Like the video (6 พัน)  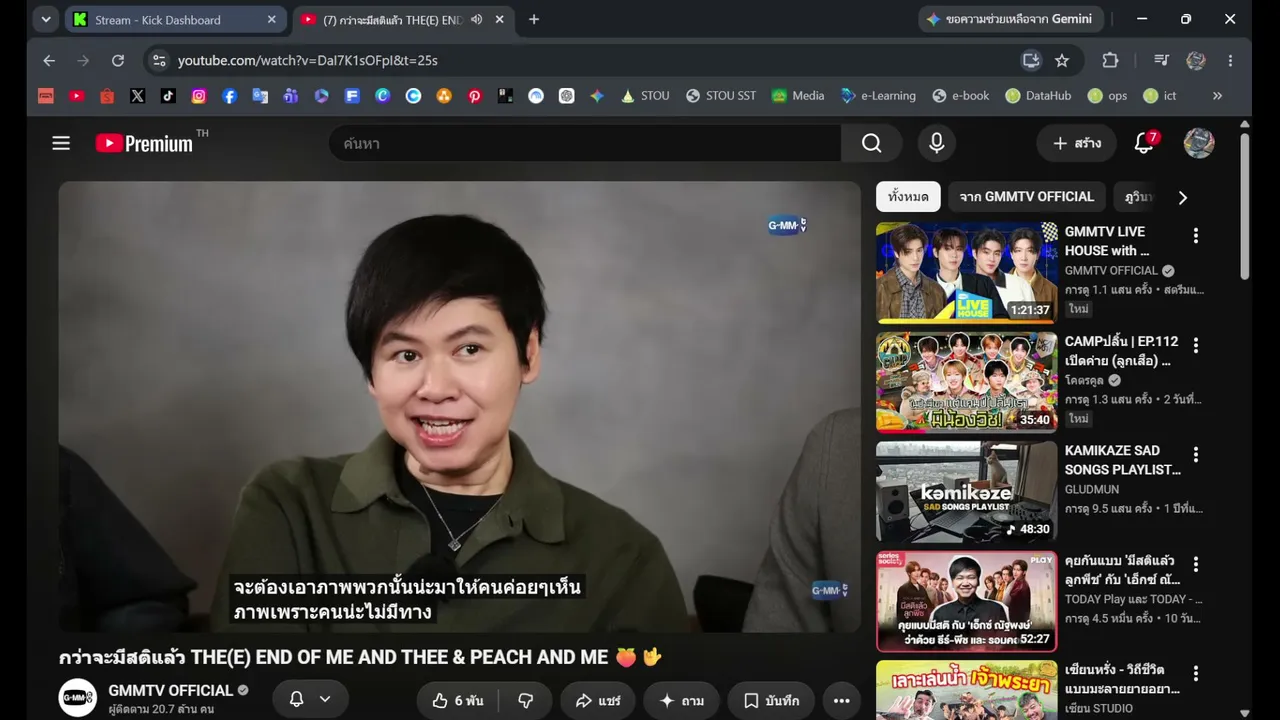[x=460, y=701]
